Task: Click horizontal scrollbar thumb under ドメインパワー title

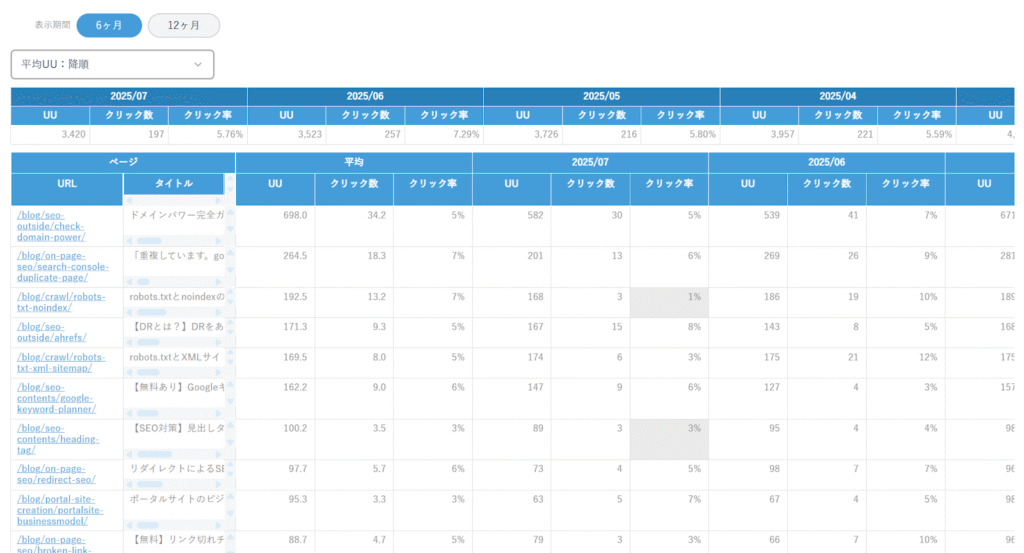Action: click(x=149, y=241)
